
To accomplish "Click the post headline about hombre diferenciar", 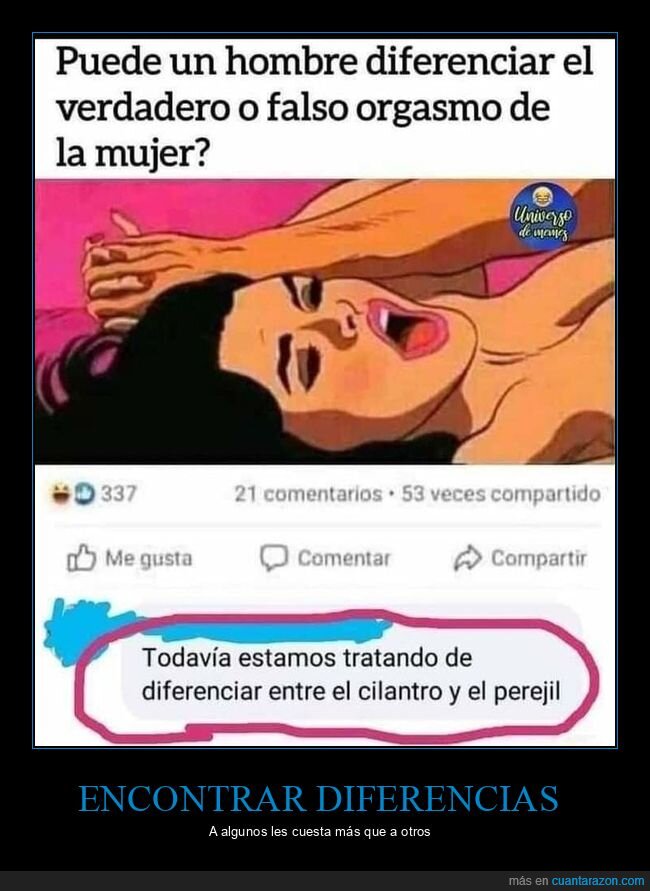I will [x=324, y=108].
